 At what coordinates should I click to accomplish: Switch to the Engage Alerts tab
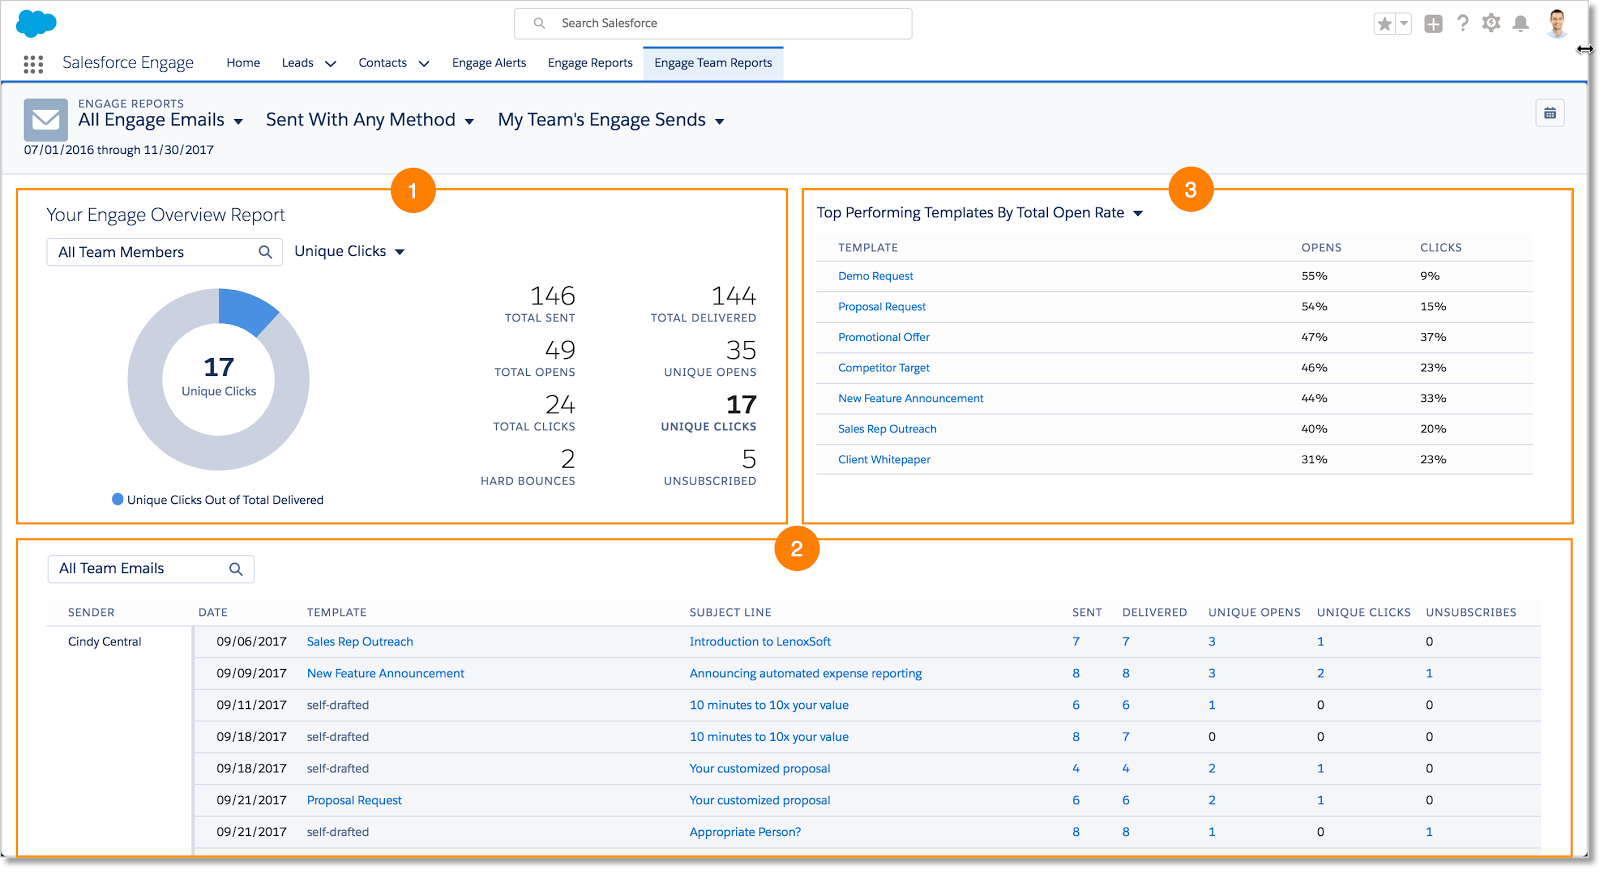click(x=489, y=63)
